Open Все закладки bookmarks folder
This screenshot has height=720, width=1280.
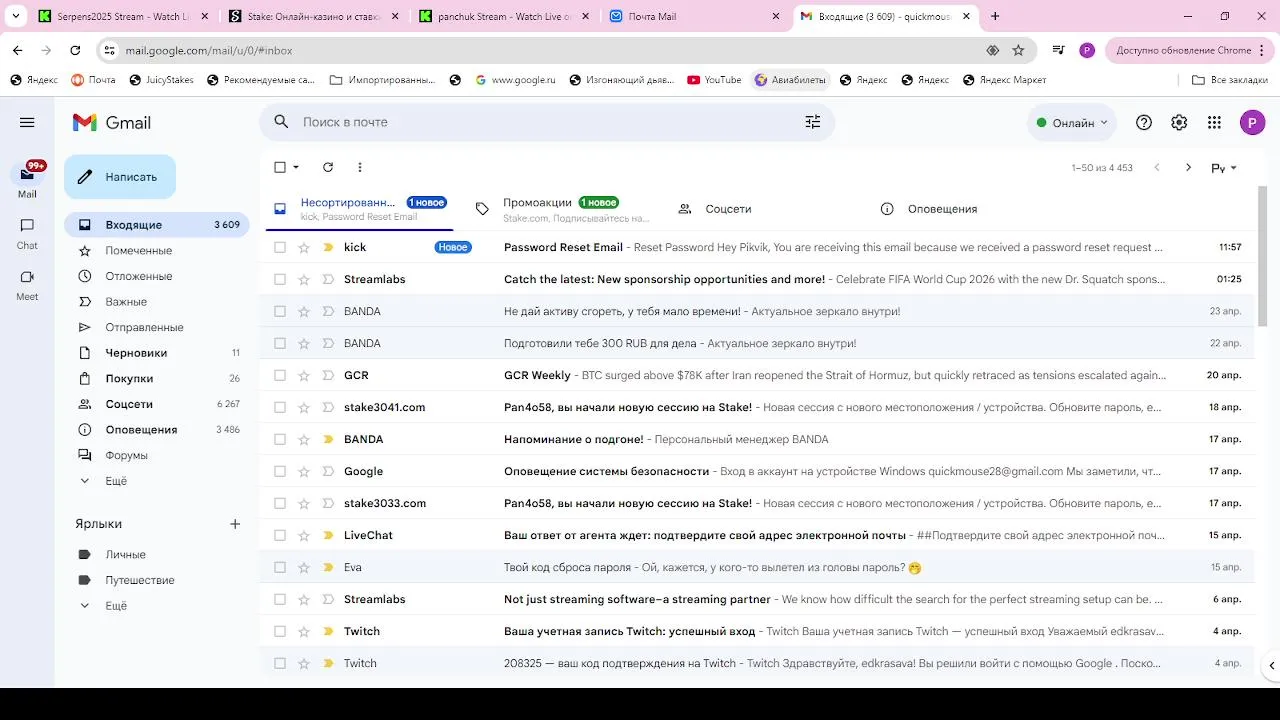pyautogui.click(x=1229, y=80)
